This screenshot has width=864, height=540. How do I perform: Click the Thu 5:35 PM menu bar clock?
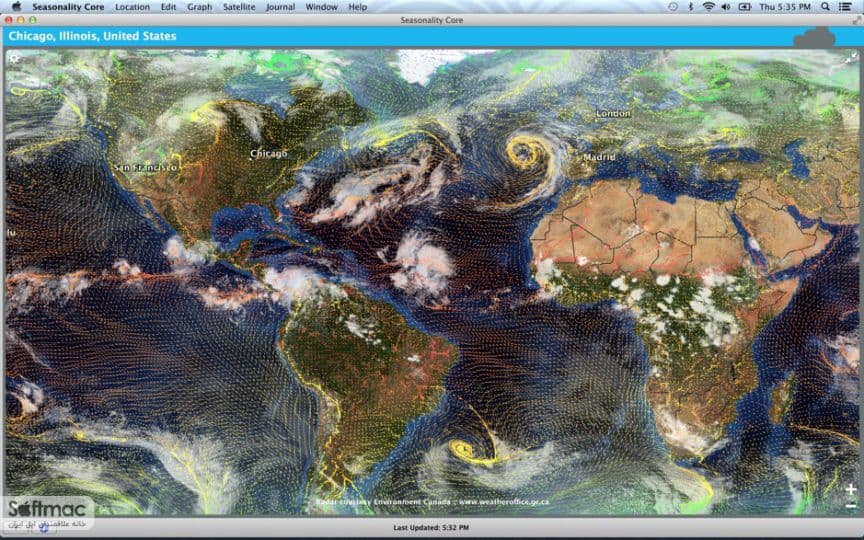point(785,7)
